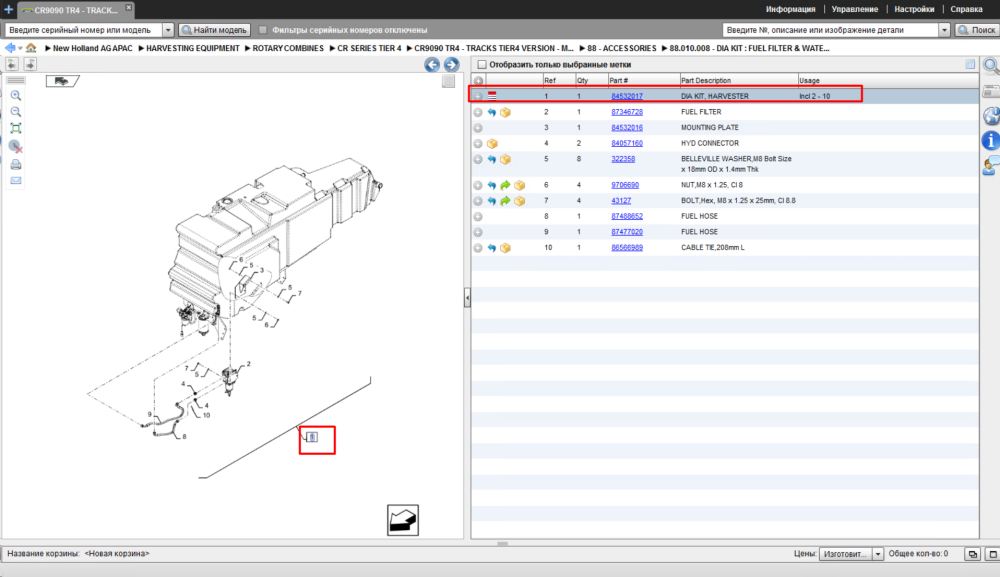This screenshot has height=577, width=1000.
Task: Expand the diagram panel with the right arrow button
Action: coord(30,64)
